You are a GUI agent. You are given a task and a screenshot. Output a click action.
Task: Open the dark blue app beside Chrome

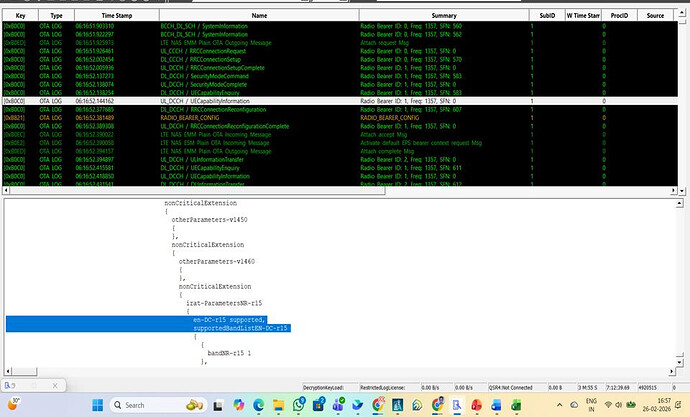point(397,405)
